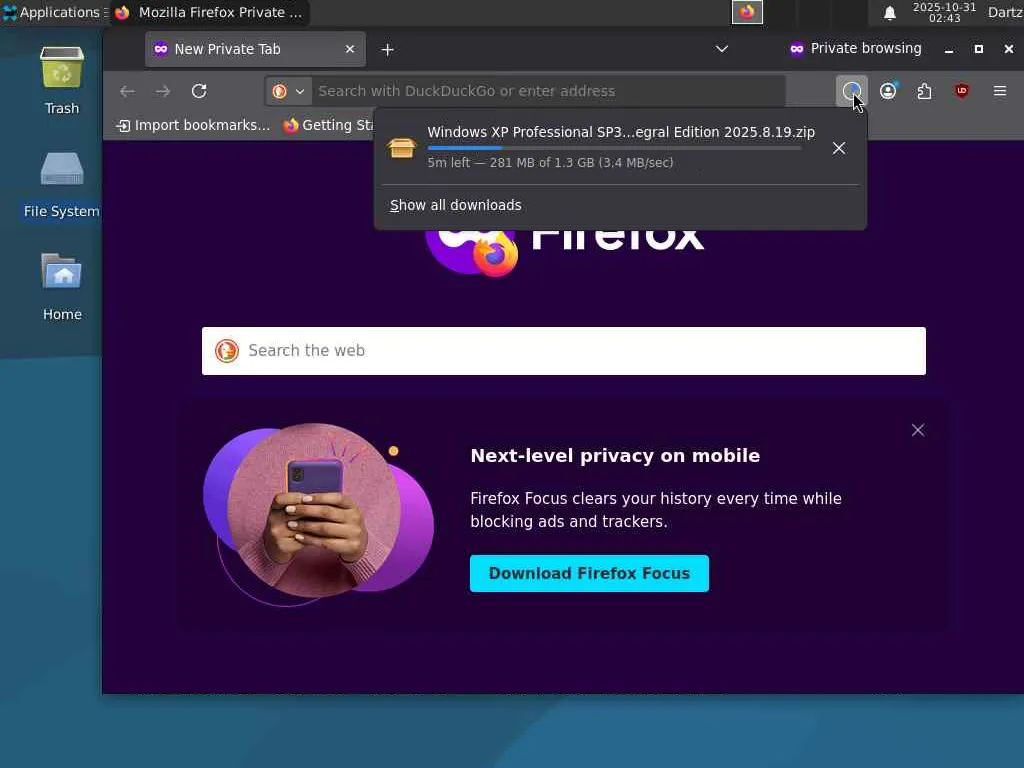
Task: Click DuckDuckGo logo in search box
Action: tap(227, 351)
